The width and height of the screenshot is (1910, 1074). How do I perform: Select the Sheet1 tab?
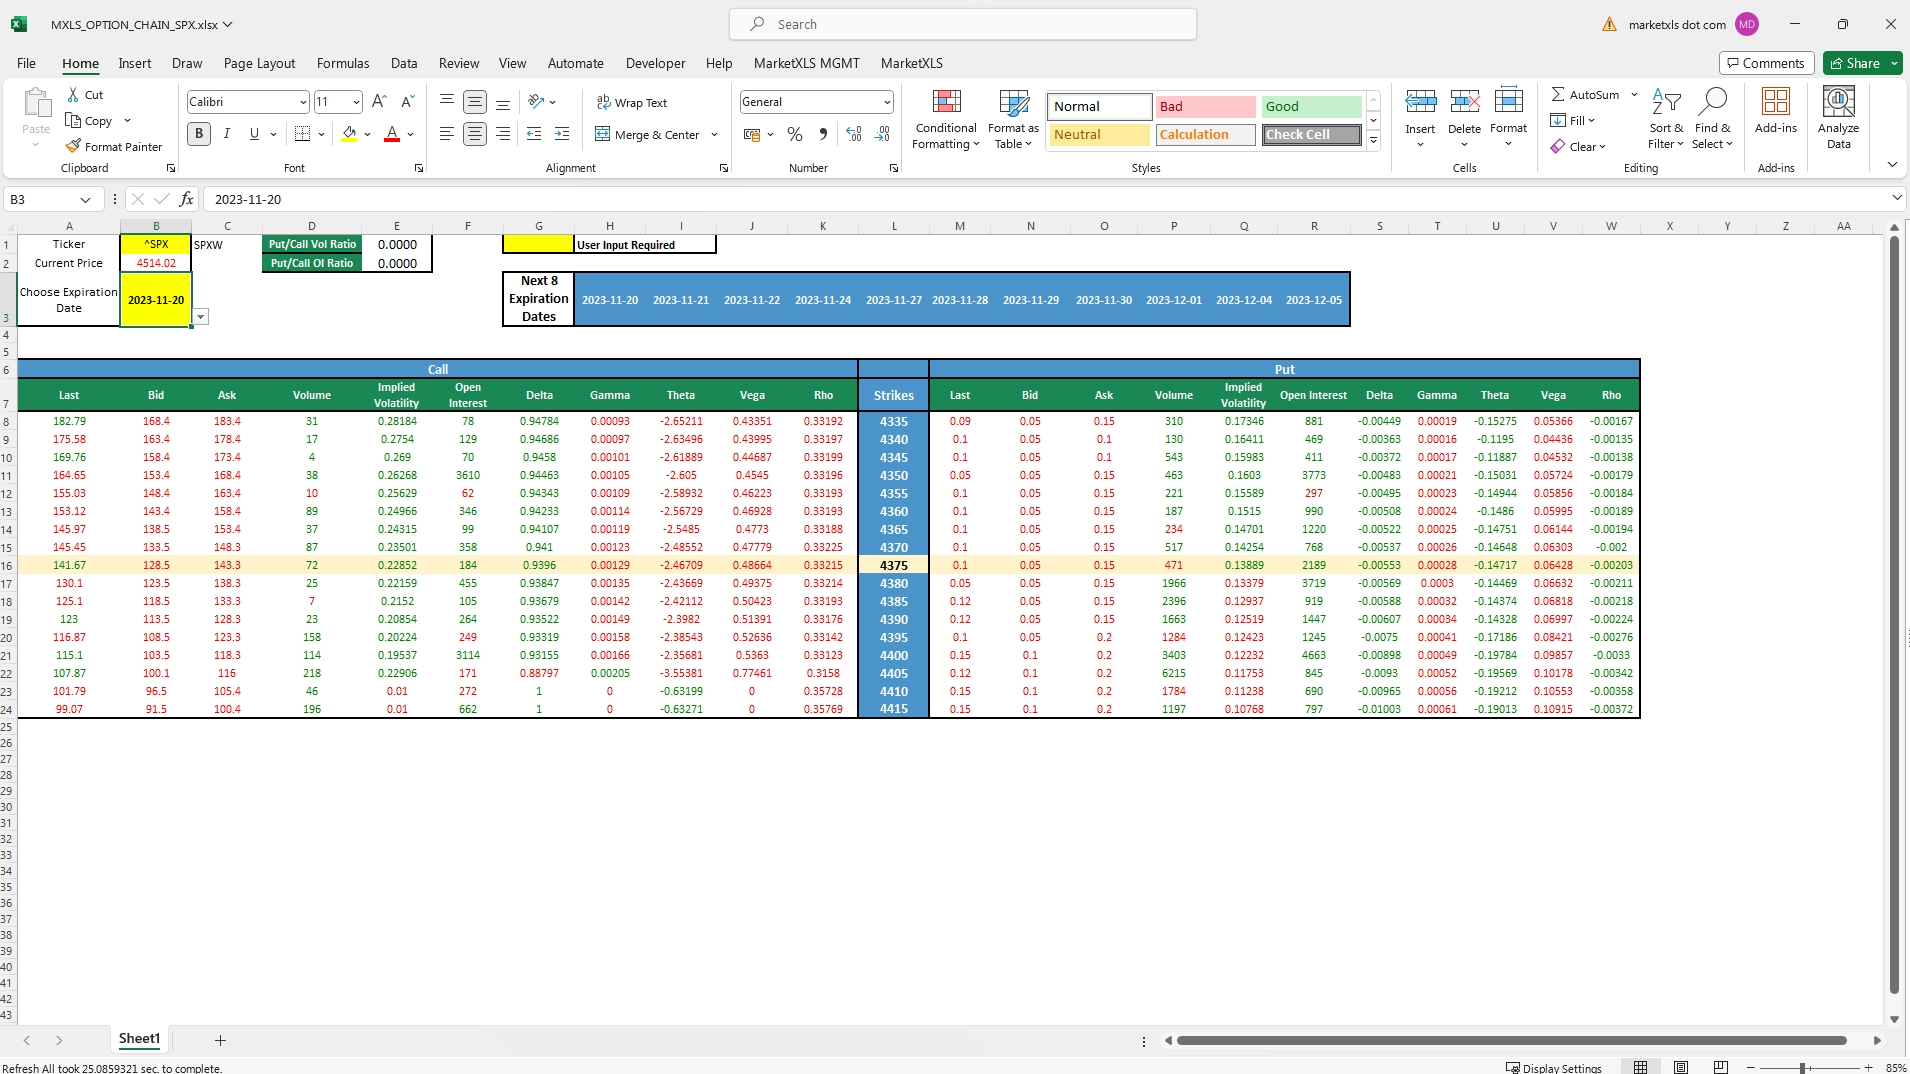[x=139, y=1039]
